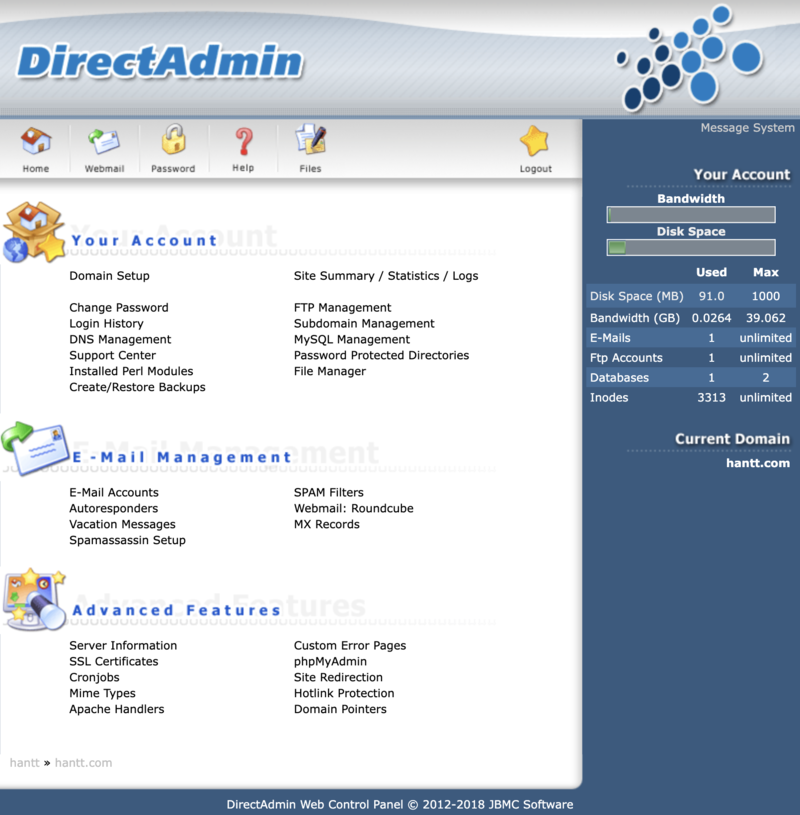The image size is (800, 815).
Task: Click the E-Mails row label
Action: 610,338
